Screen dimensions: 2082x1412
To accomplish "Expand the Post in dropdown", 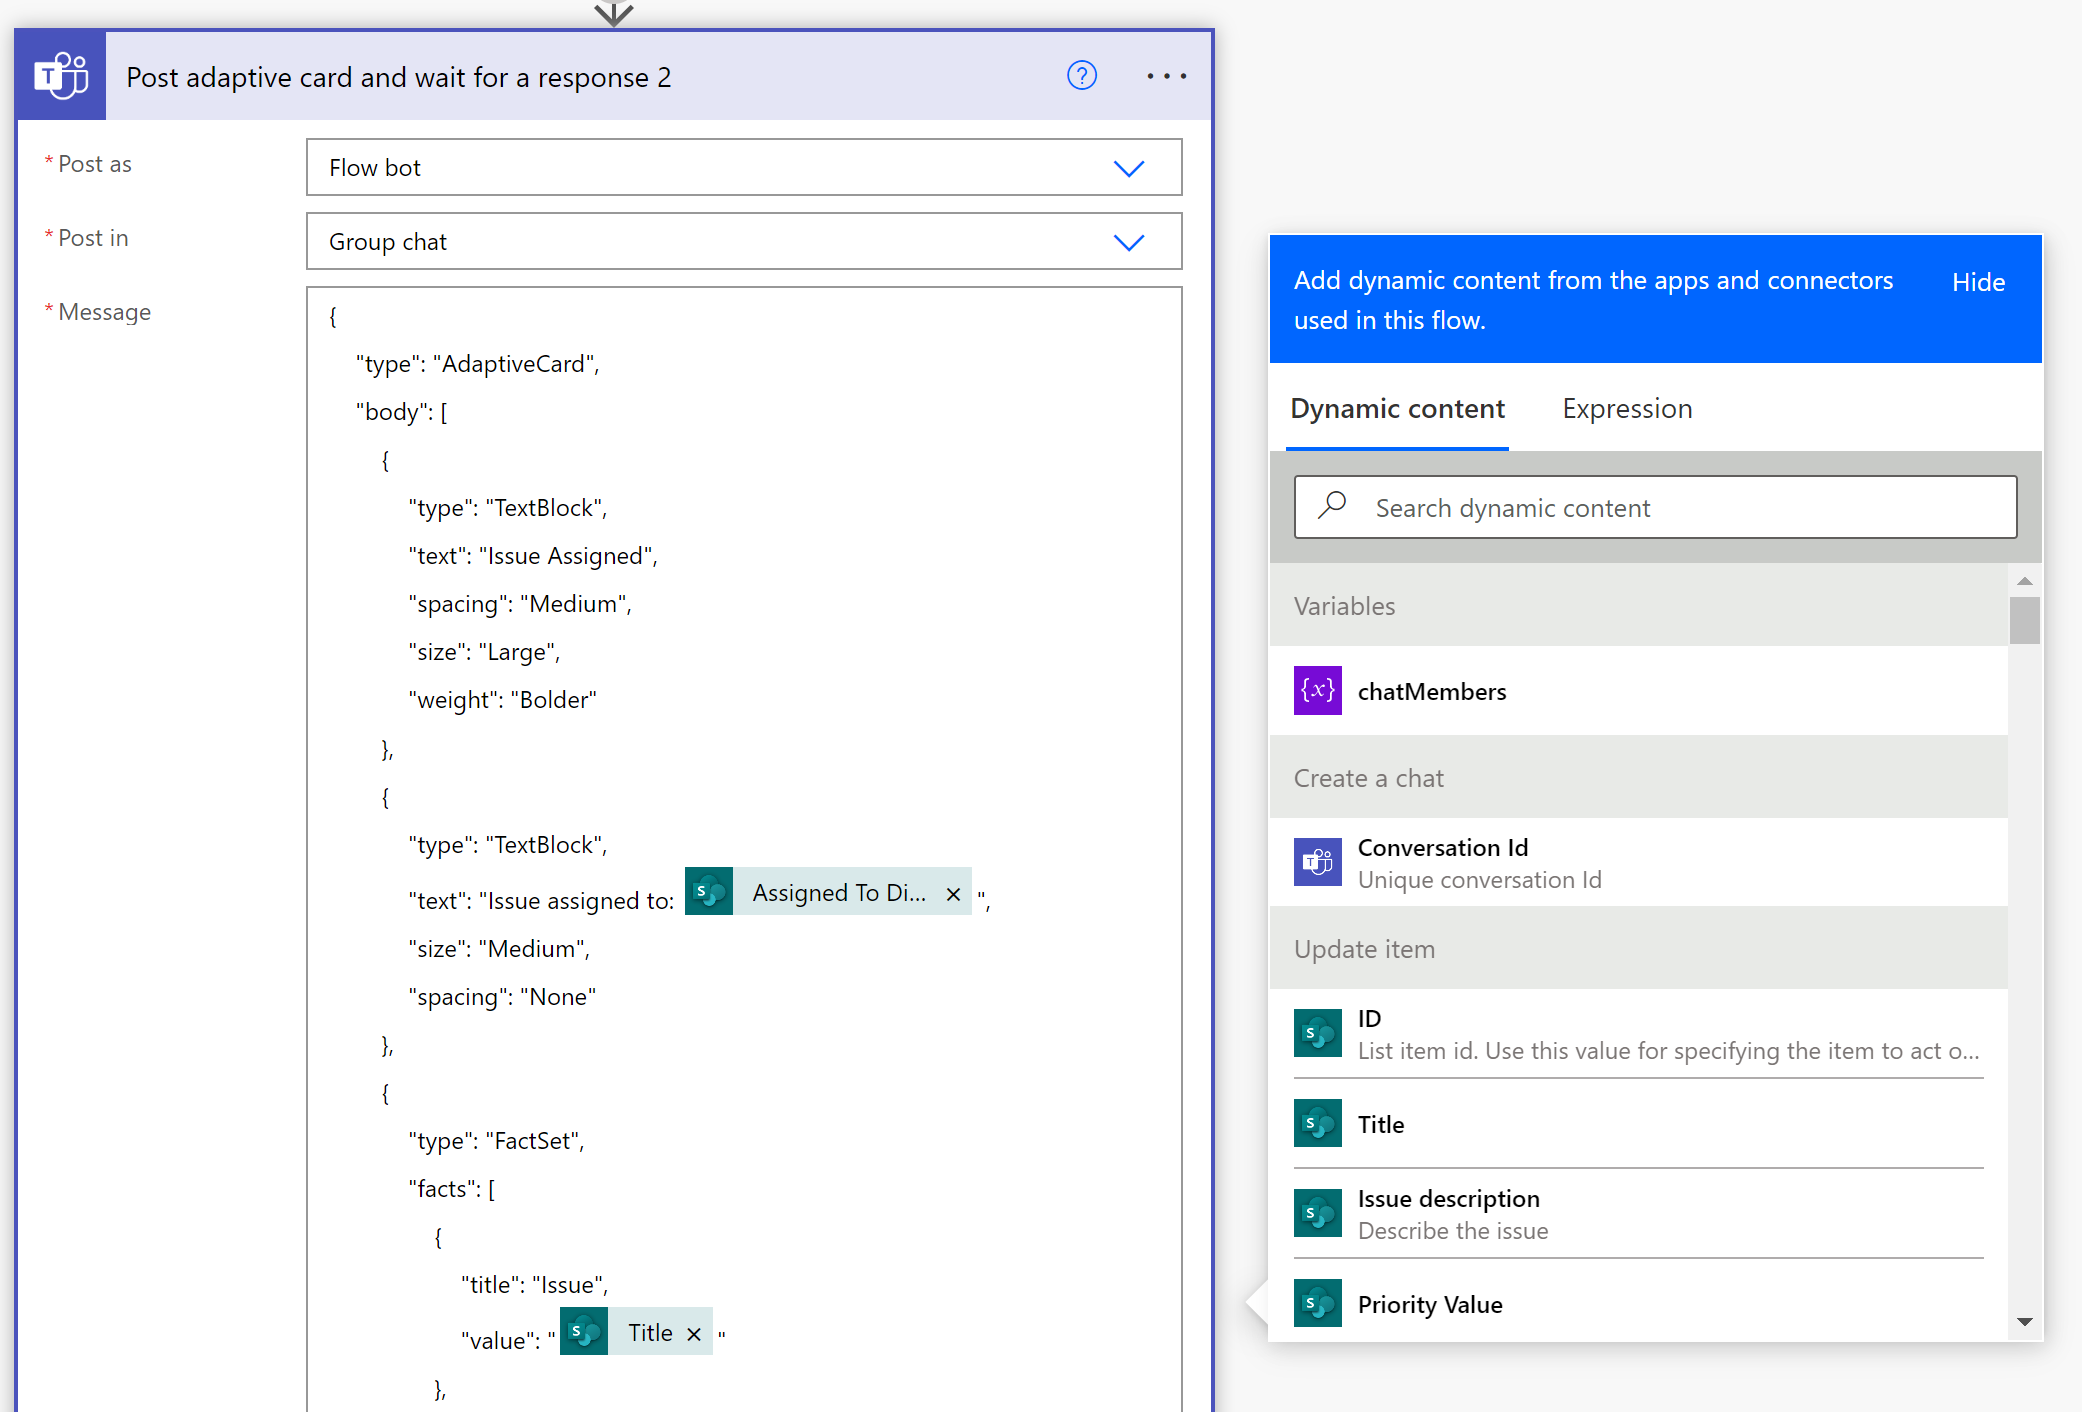I will coord(1128,242).
